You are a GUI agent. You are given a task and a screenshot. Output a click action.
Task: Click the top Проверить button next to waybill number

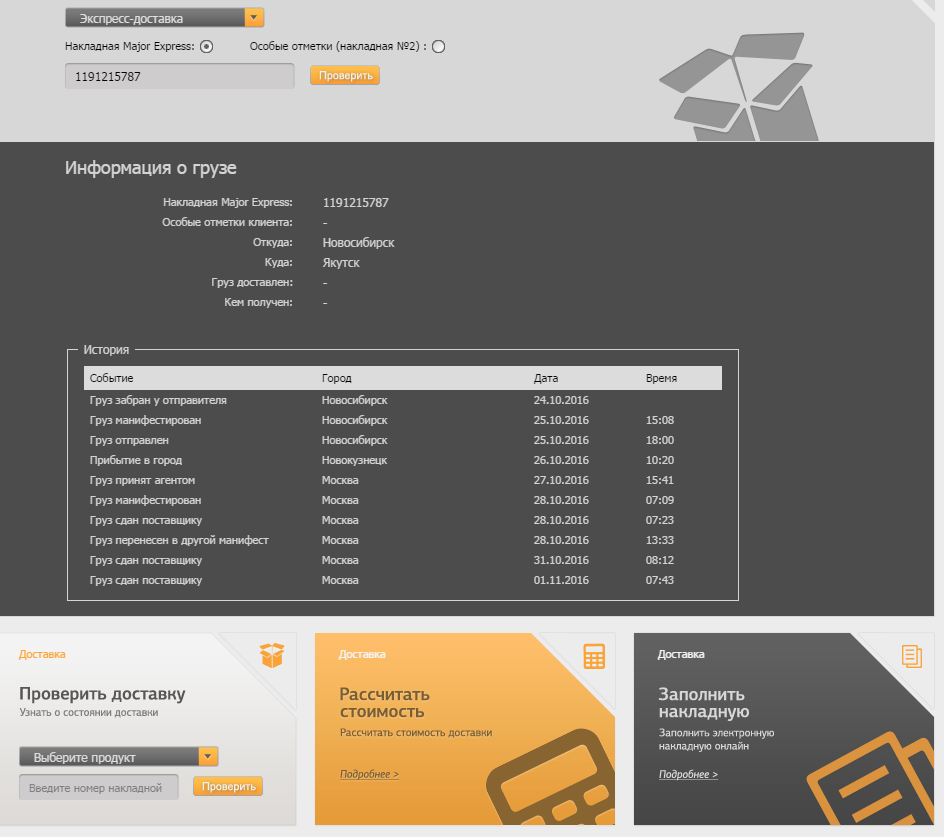click(345, 75)
